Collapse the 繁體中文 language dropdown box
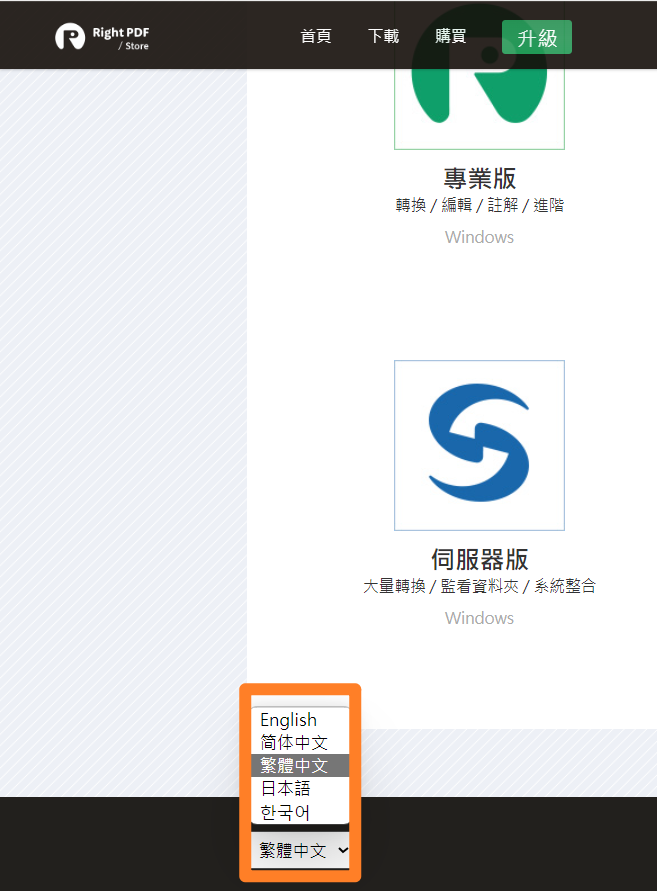The height and width of the screenshot is (891, 657). click(300, 851)
